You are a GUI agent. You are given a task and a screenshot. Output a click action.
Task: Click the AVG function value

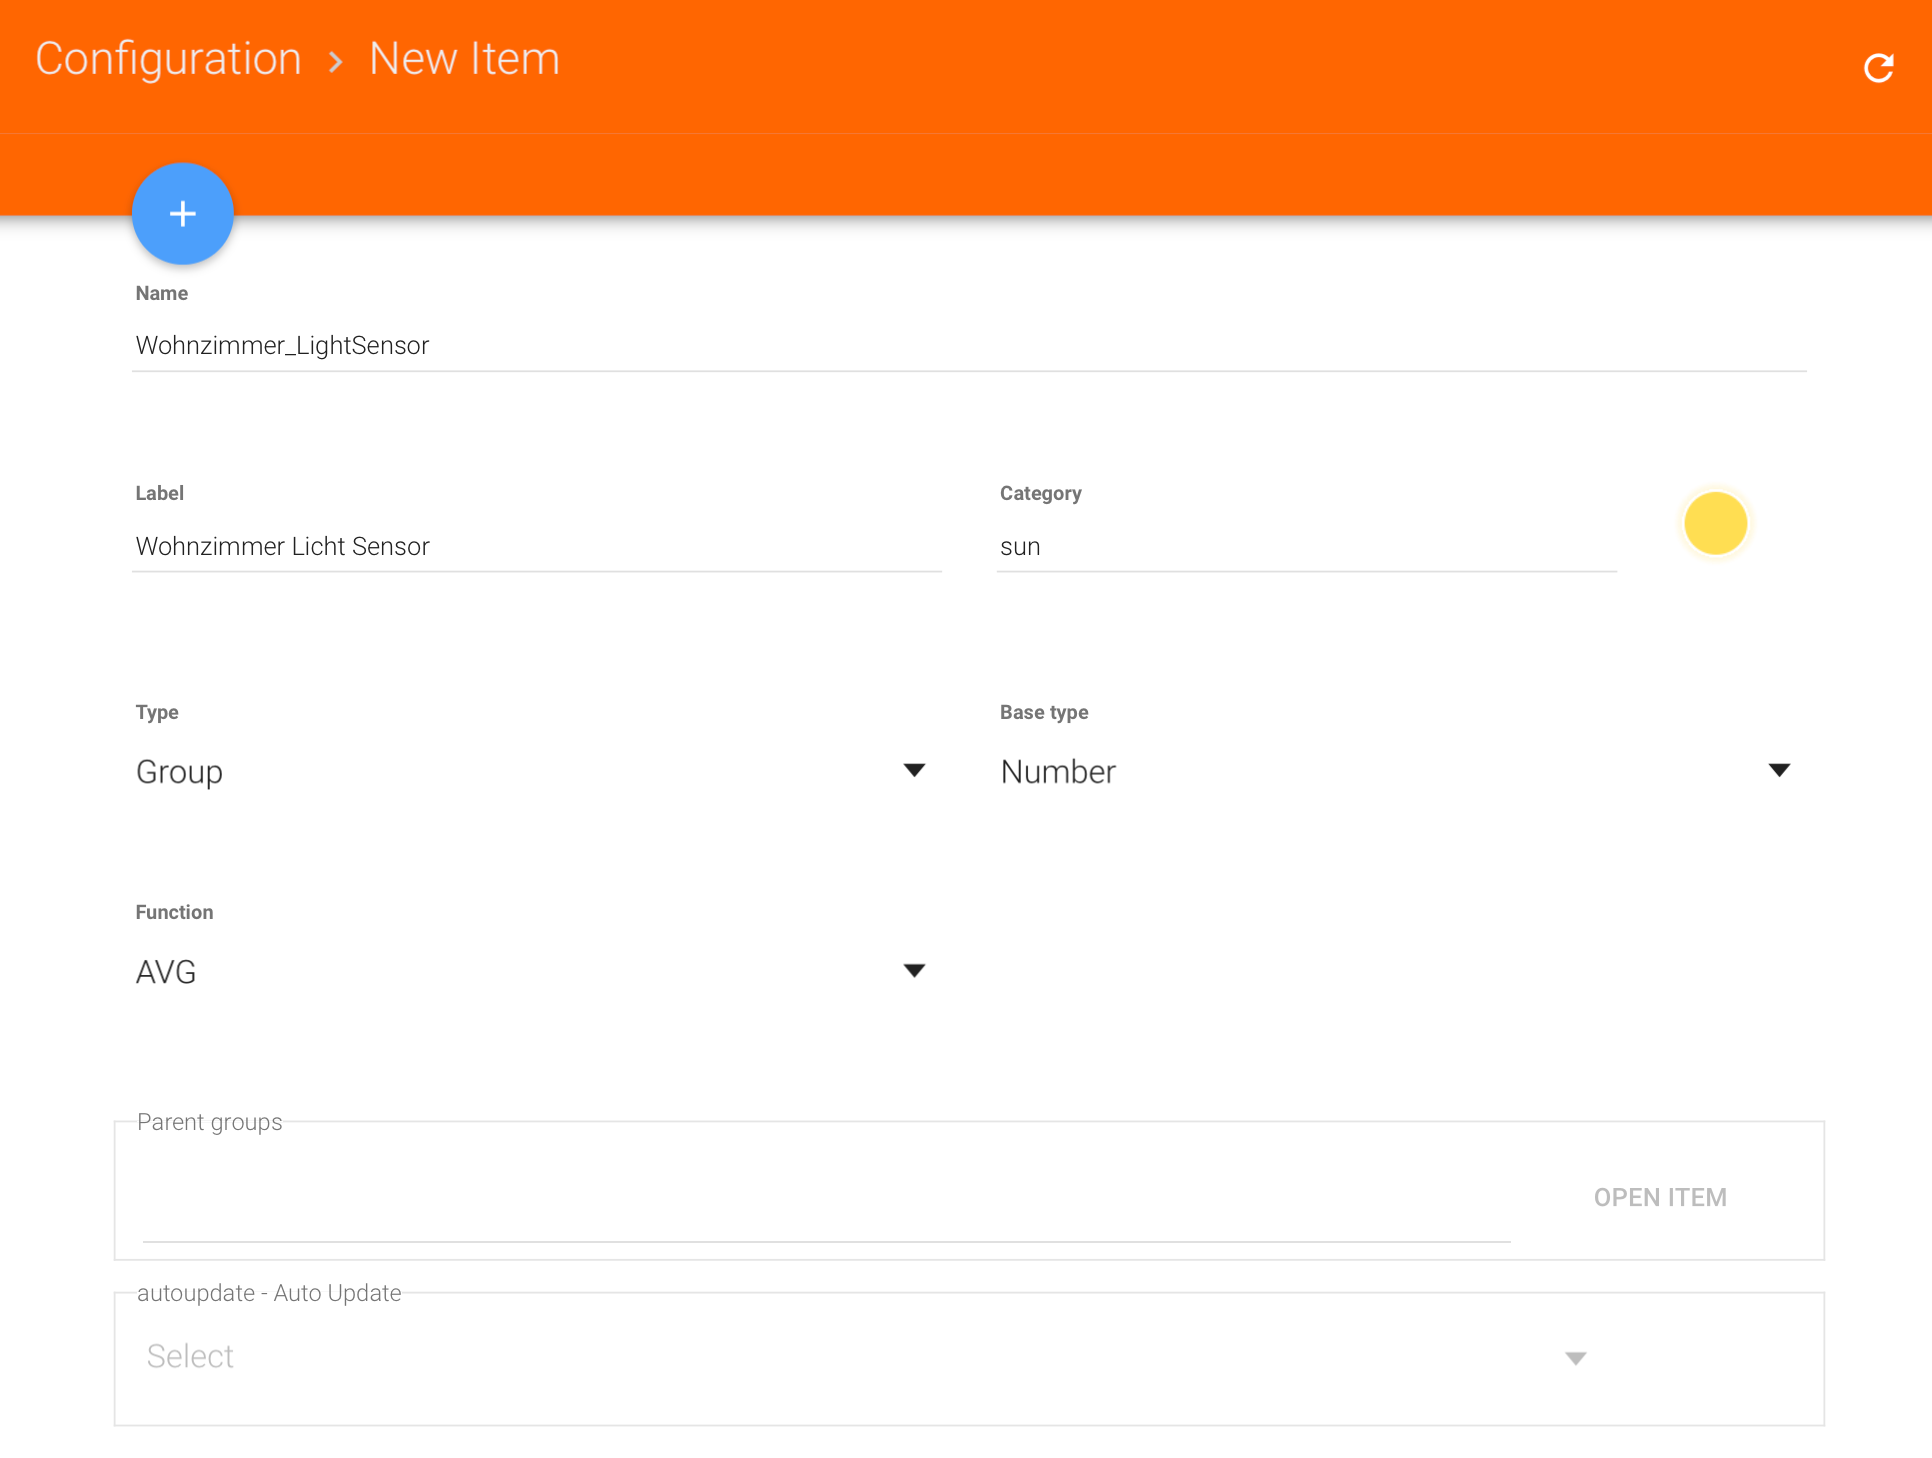click(x=166, y=971)
